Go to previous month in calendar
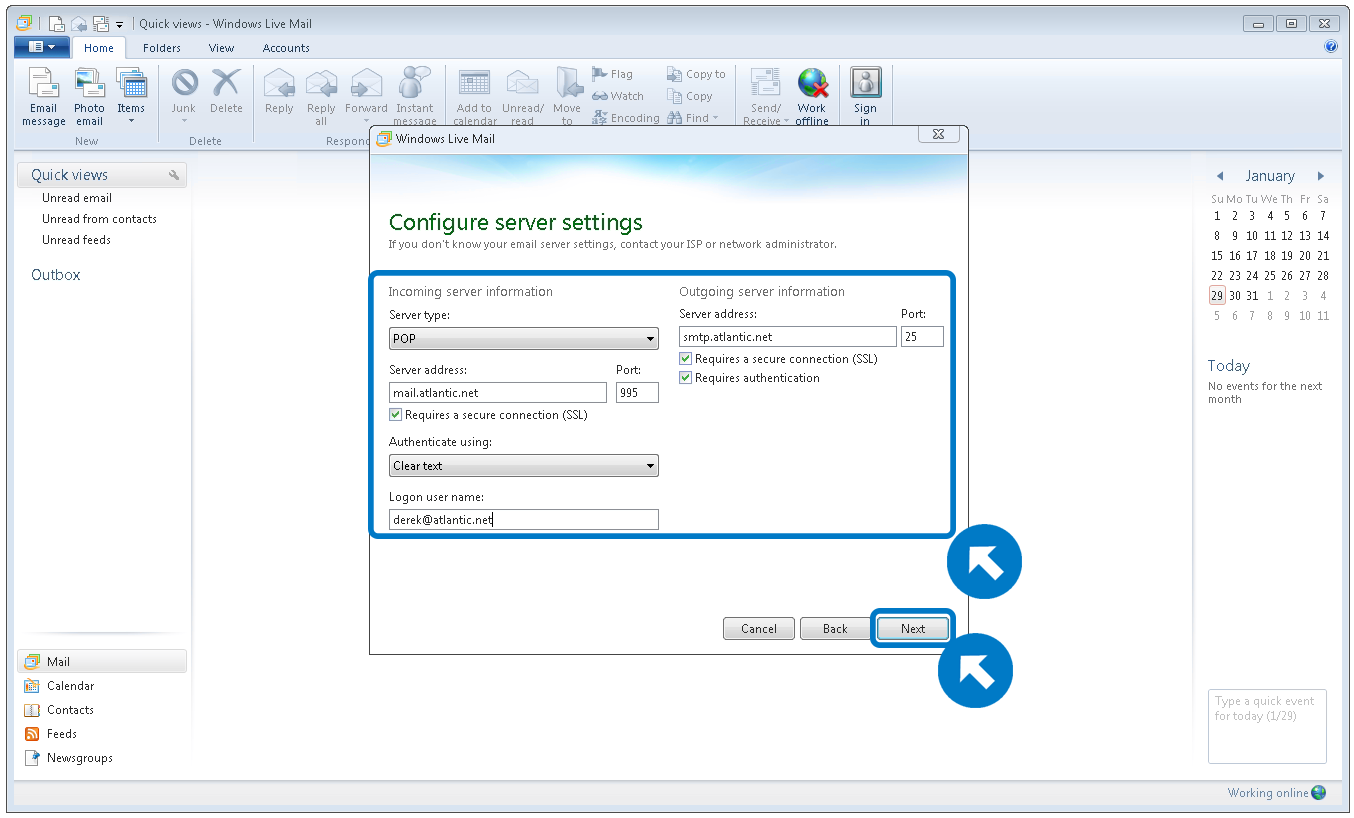Image resolution: width=1354 pixels, height=818 pixels. (1220, 176)
